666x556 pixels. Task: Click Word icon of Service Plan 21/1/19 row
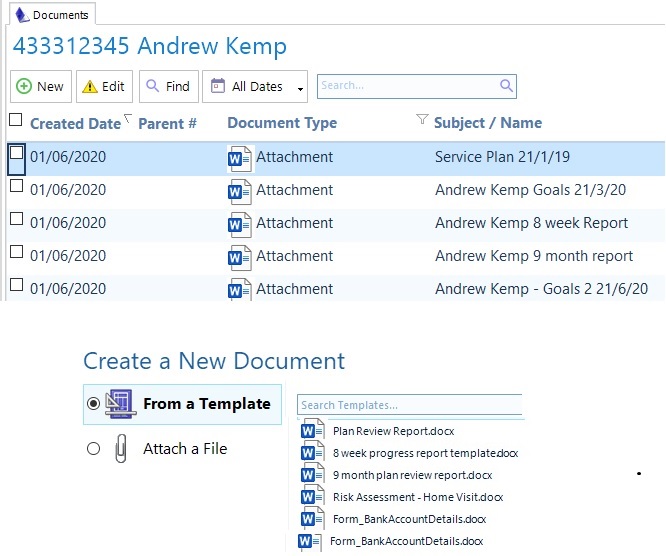tap(240, 158)
